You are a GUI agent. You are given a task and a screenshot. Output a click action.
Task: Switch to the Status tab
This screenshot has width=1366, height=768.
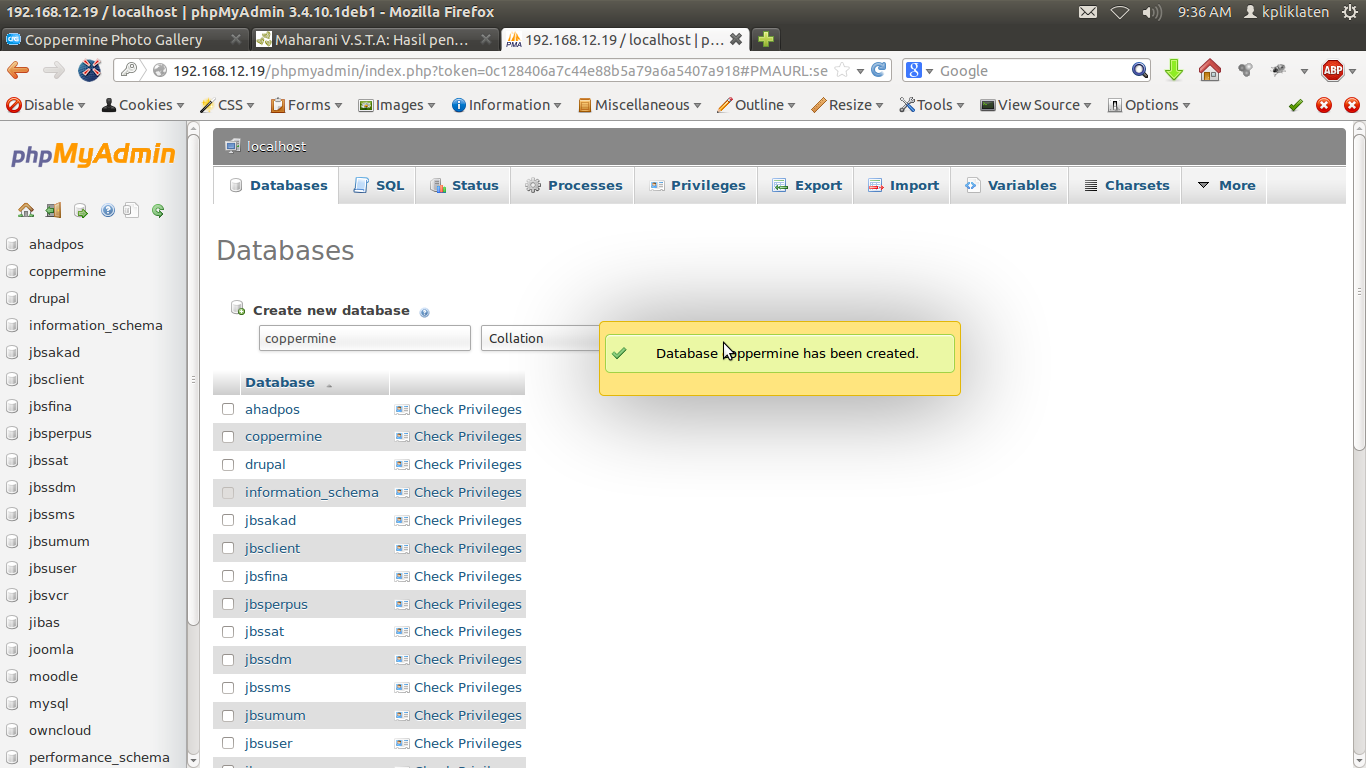click(464, 185)
